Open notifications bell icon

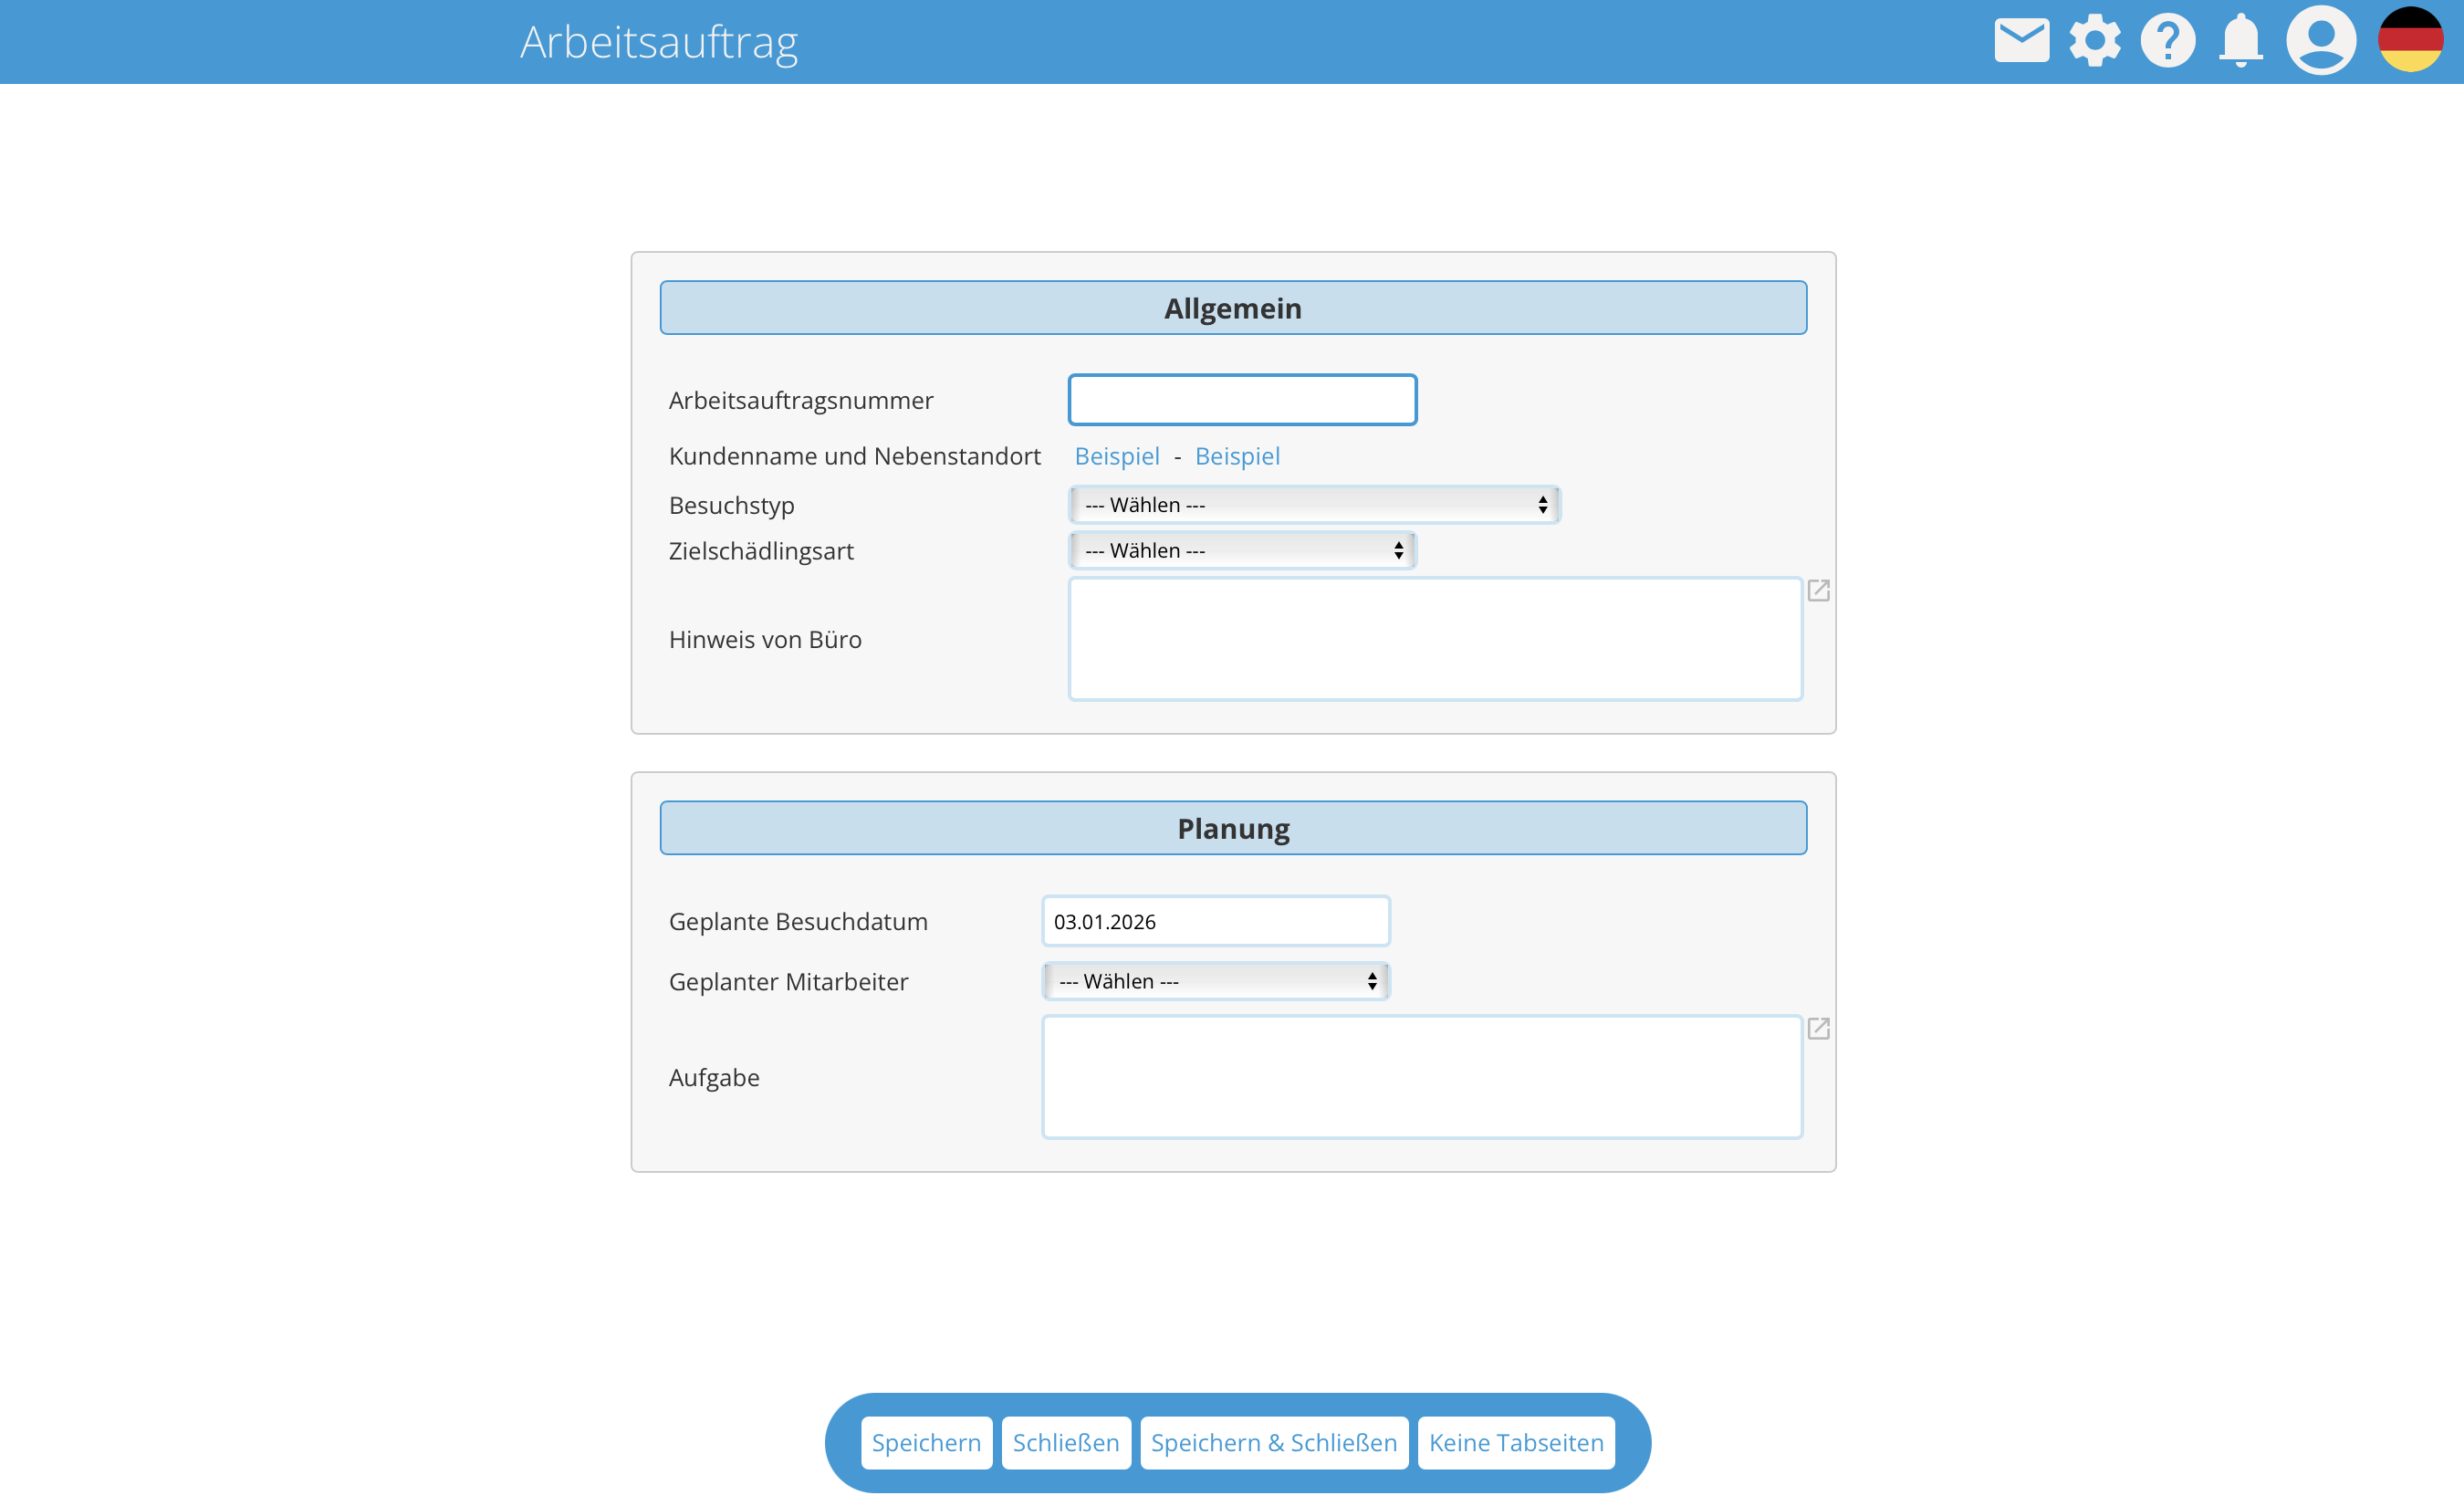pos(2240,41)
